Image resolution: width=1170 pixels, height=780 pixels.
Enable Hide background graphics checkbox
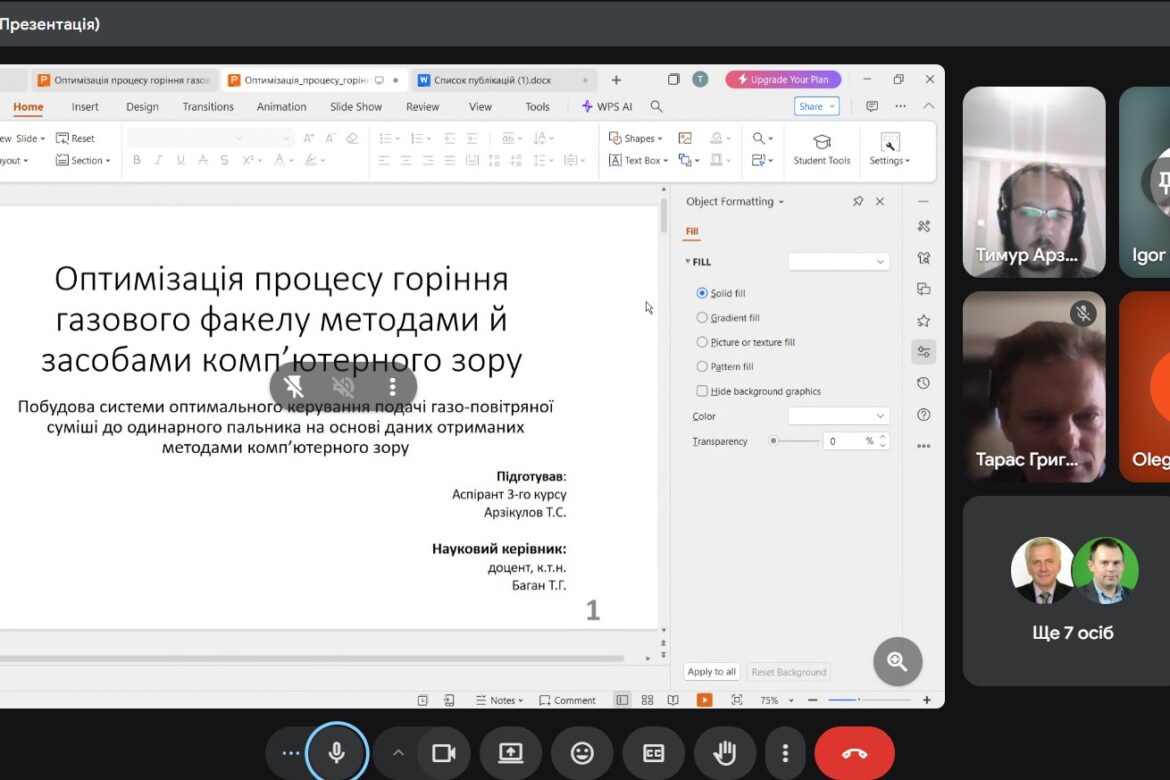pos(702,391)
